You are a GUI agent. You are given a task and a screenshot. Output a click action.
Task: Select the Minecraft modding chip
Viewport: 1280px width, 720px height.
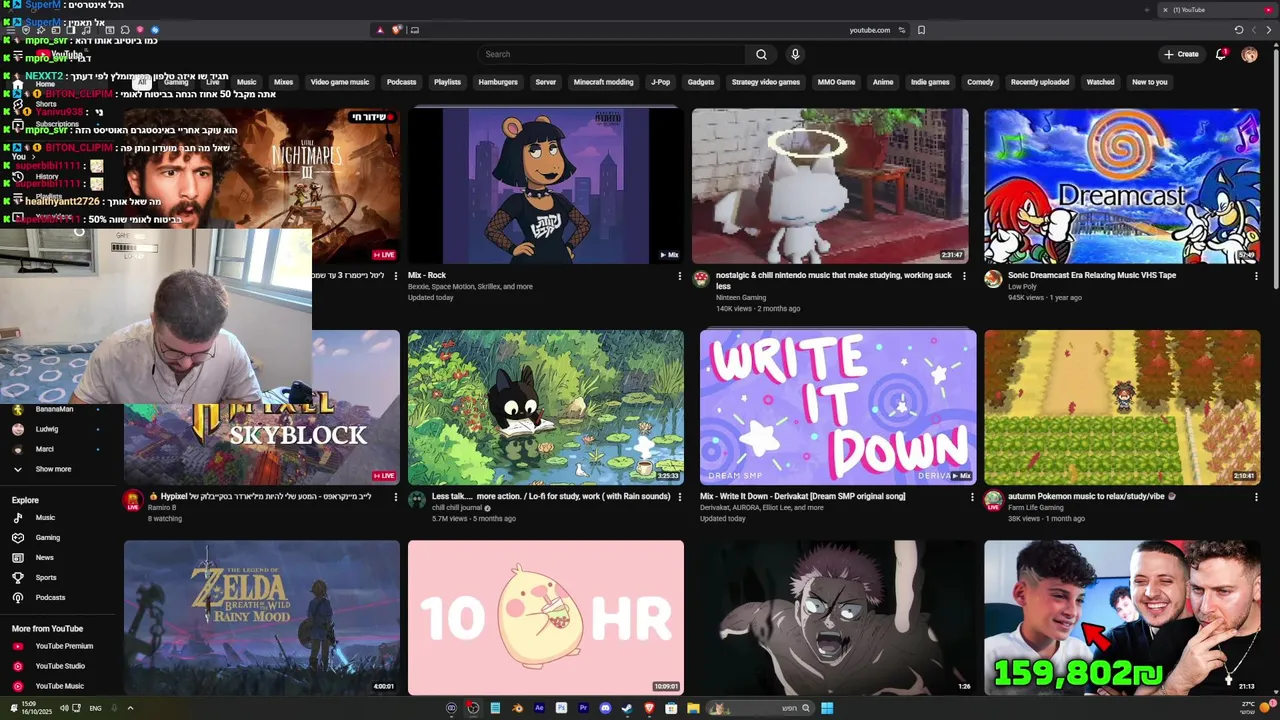pyautogui.click(x=603, y=82)
